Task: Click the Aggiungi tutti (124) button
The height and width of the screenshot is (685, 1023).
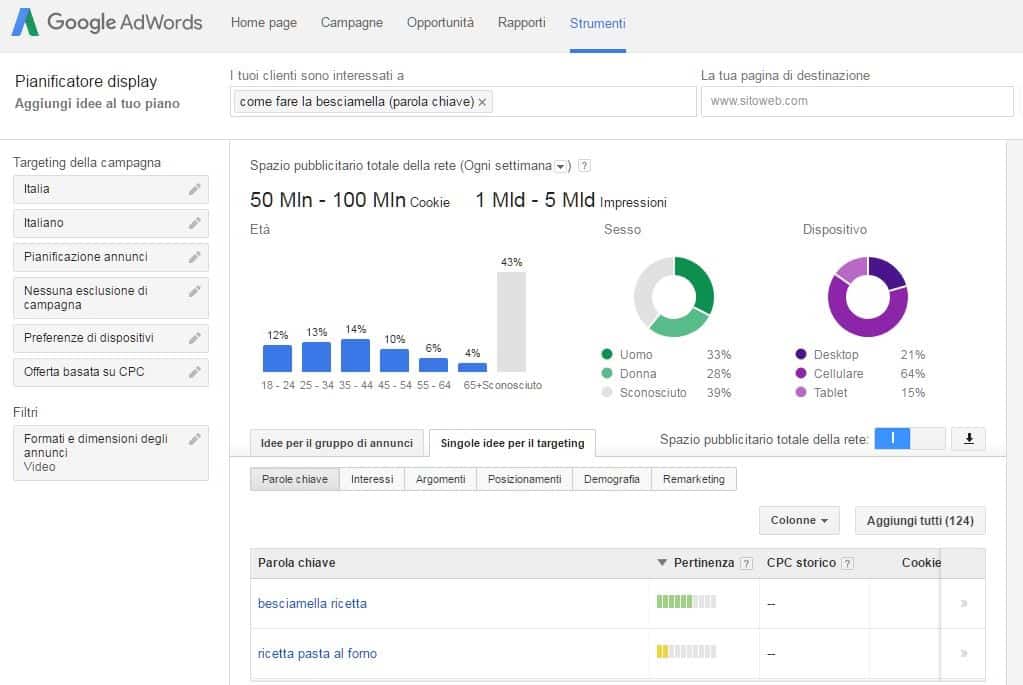Action: [918, 520]
